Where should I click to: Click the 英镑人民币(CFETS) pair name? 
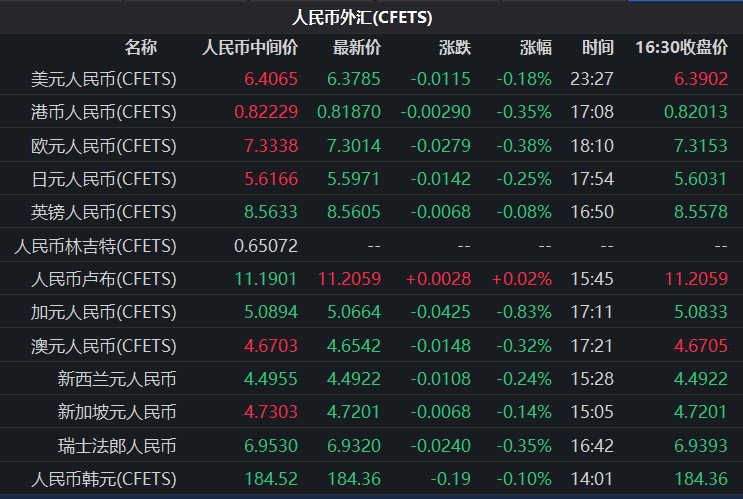104,212
